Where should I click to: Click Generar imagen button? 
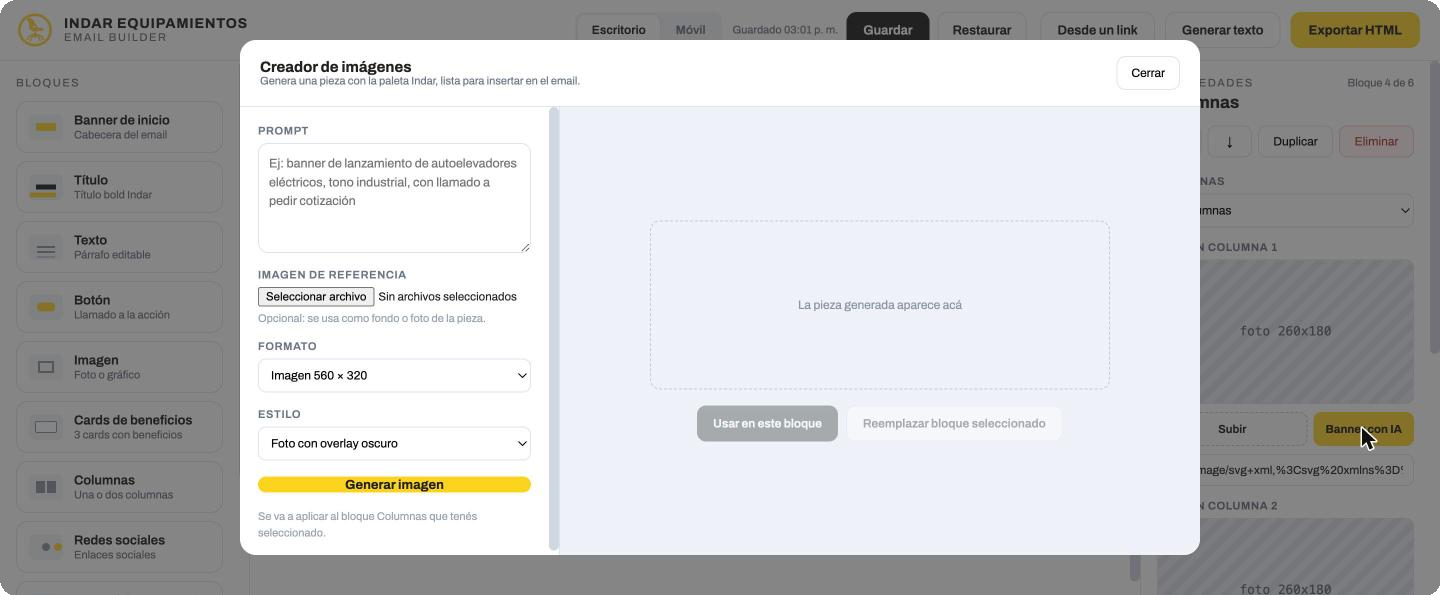pyautogui.click(x=394, y=485)
